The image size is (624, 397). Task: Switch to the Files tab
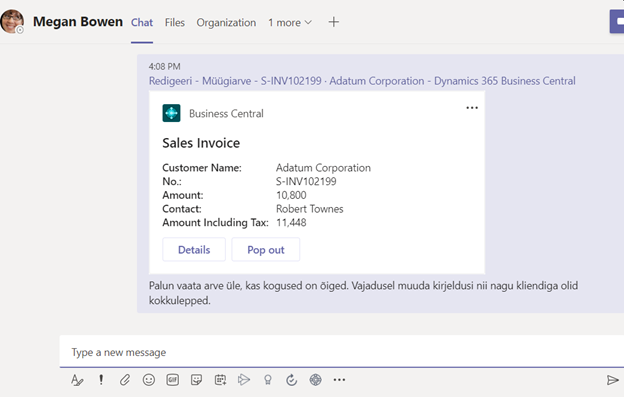[x=175, y=23]
